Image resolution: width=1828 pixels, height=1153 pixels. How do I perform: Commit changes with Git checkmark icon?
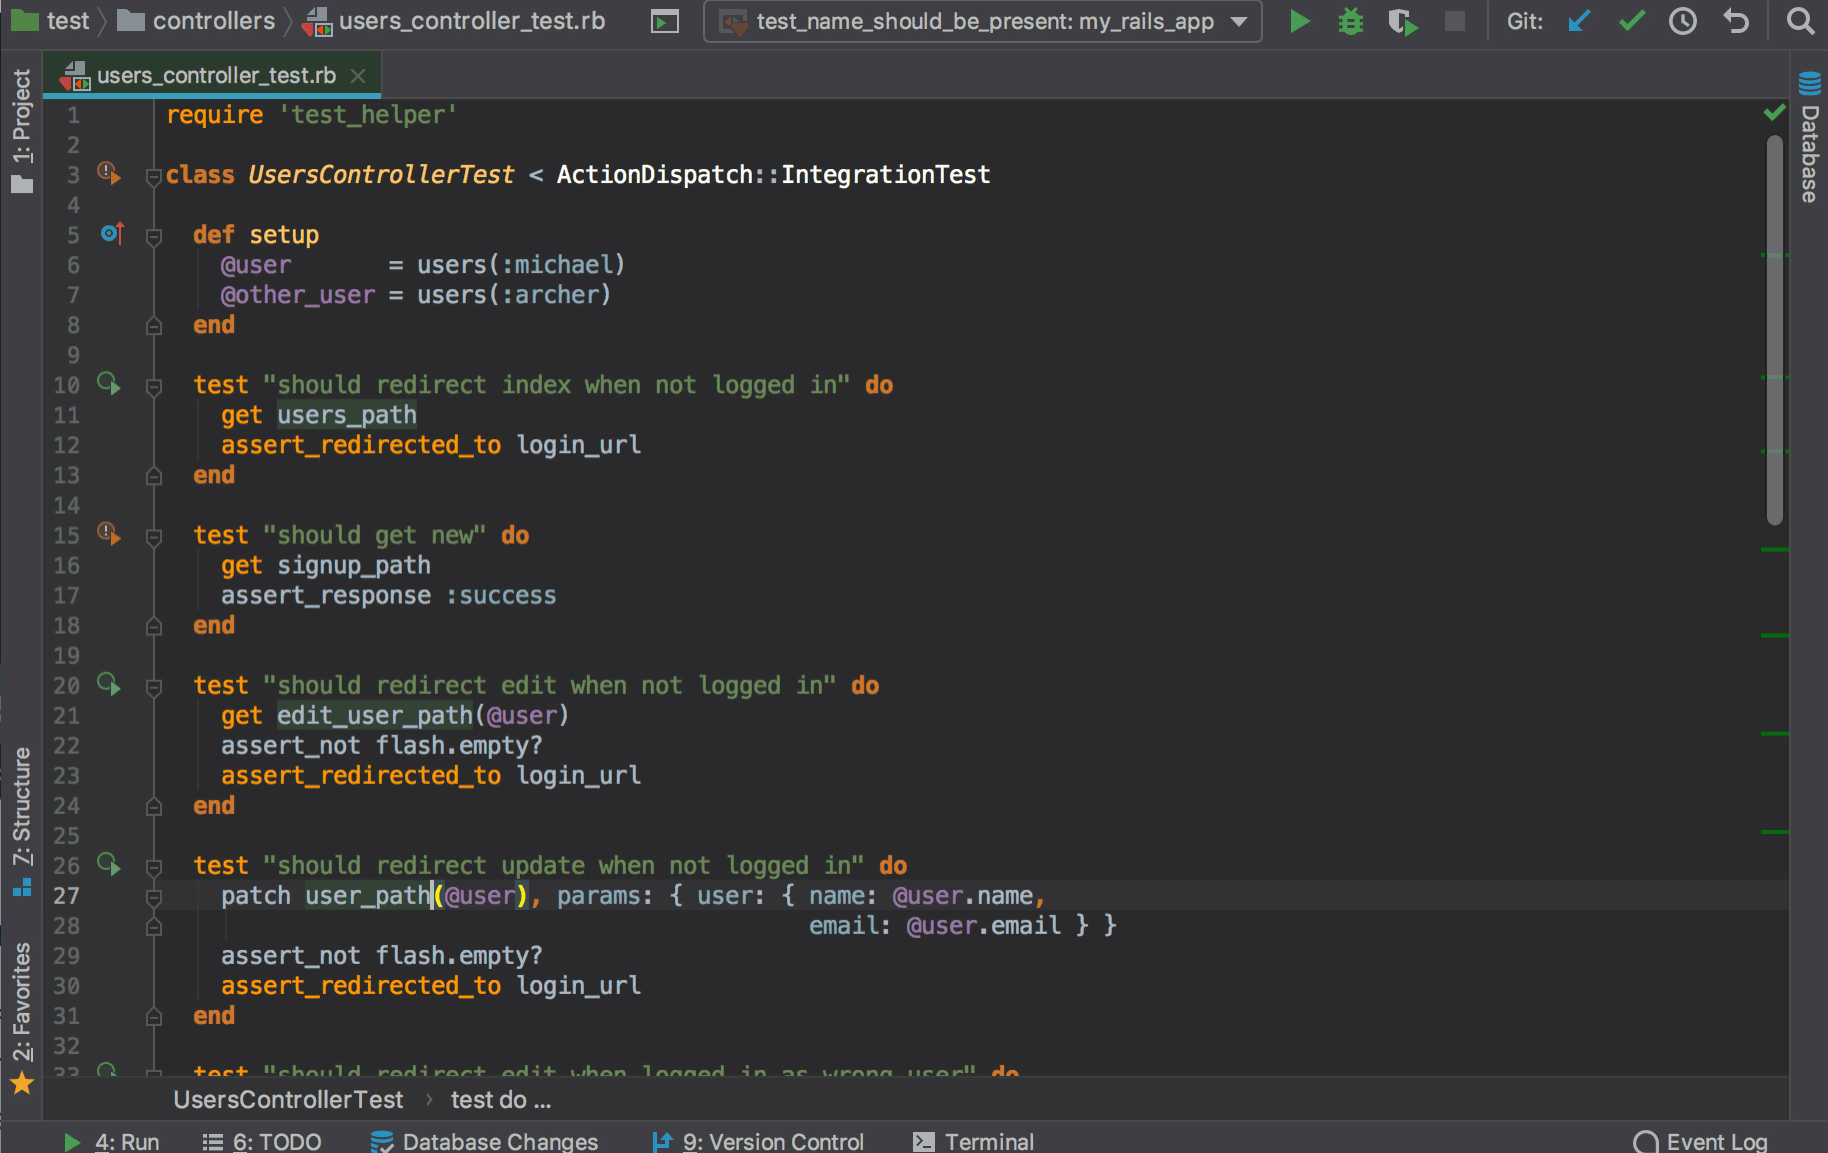(1632, 21)
